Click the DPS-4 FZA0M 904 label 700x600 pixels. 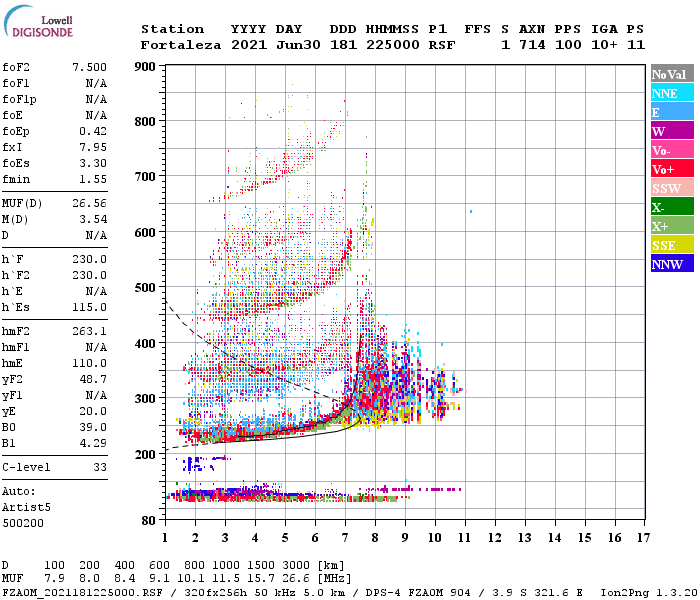418,593
